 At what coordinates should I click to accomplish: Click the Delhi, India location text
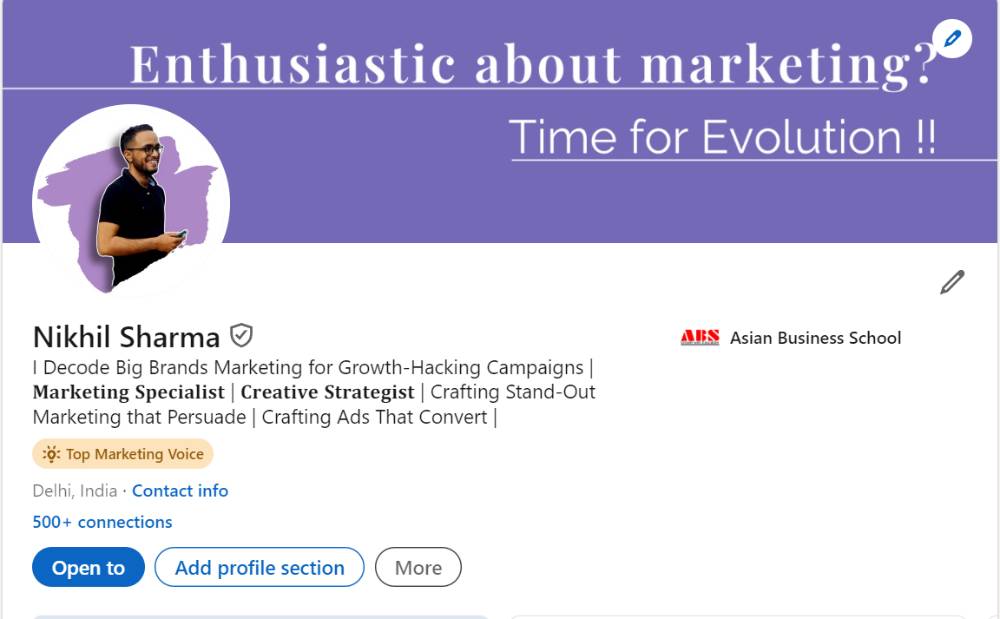[x=75, y=491]
